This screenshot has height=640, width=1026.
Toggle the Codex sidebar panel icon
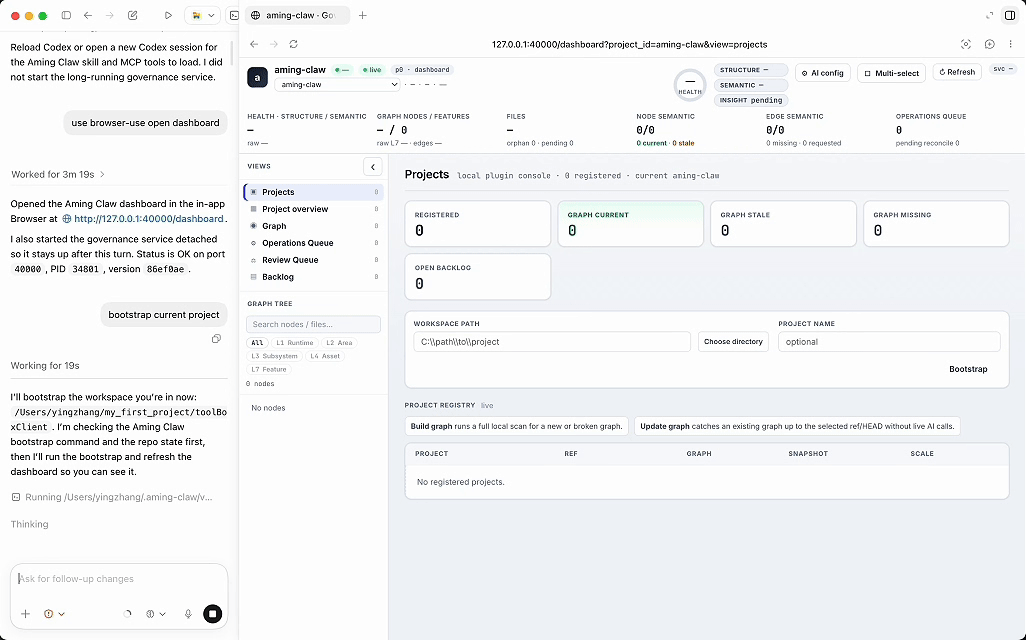click(66, 15)
